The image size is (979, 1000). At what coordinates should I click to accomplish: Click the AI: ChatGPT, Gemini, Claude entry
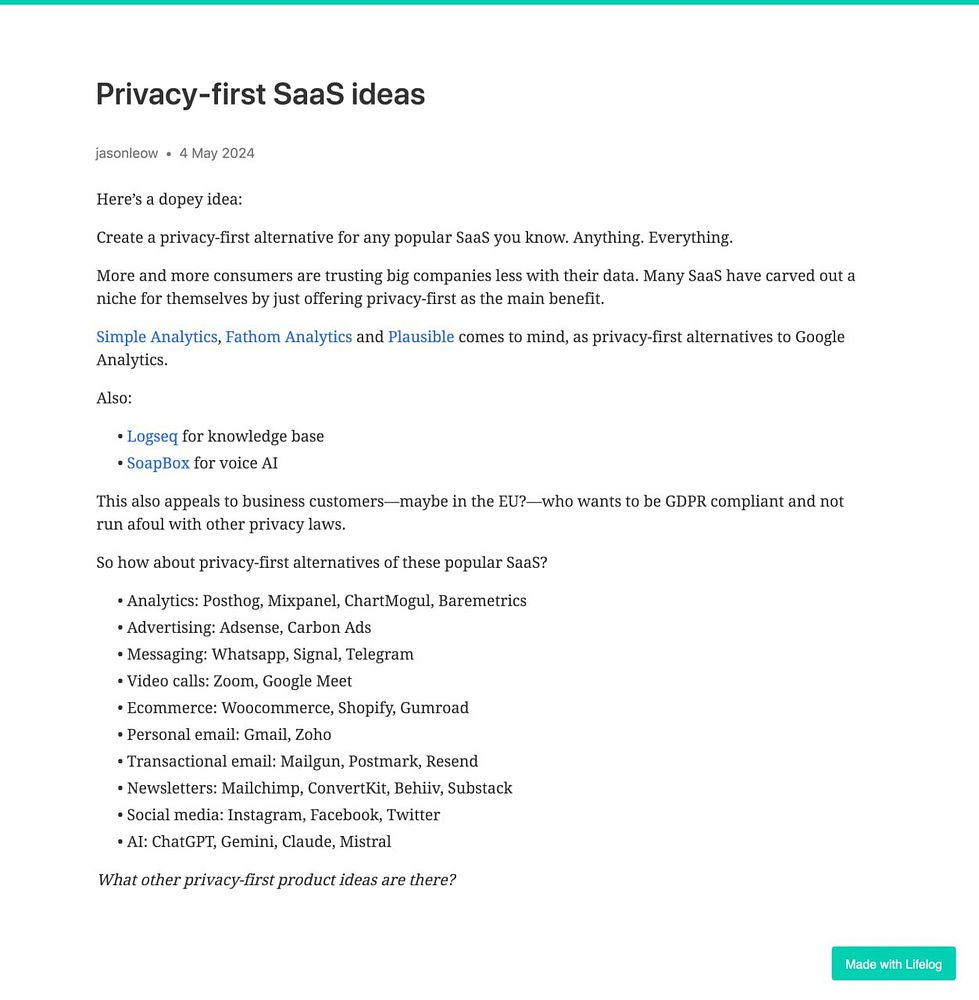[x=259, y=842]
